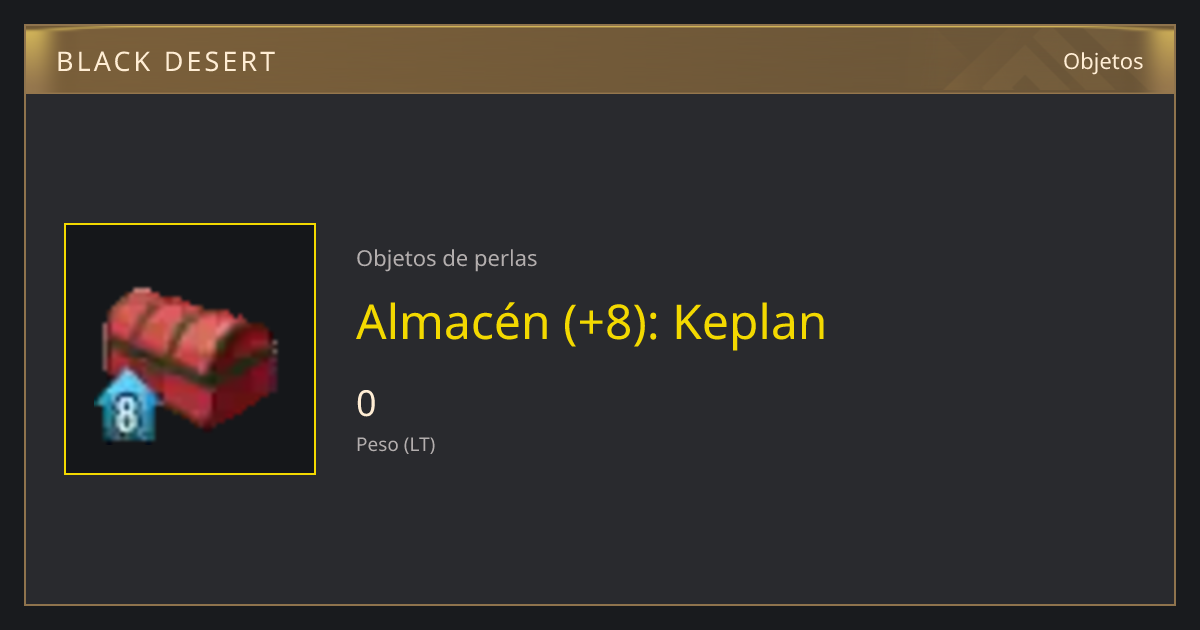Image resolution: width=1200 pixels, height=630 pixels.
Task: Open the Objetos section link
Action: point(1103,61)
